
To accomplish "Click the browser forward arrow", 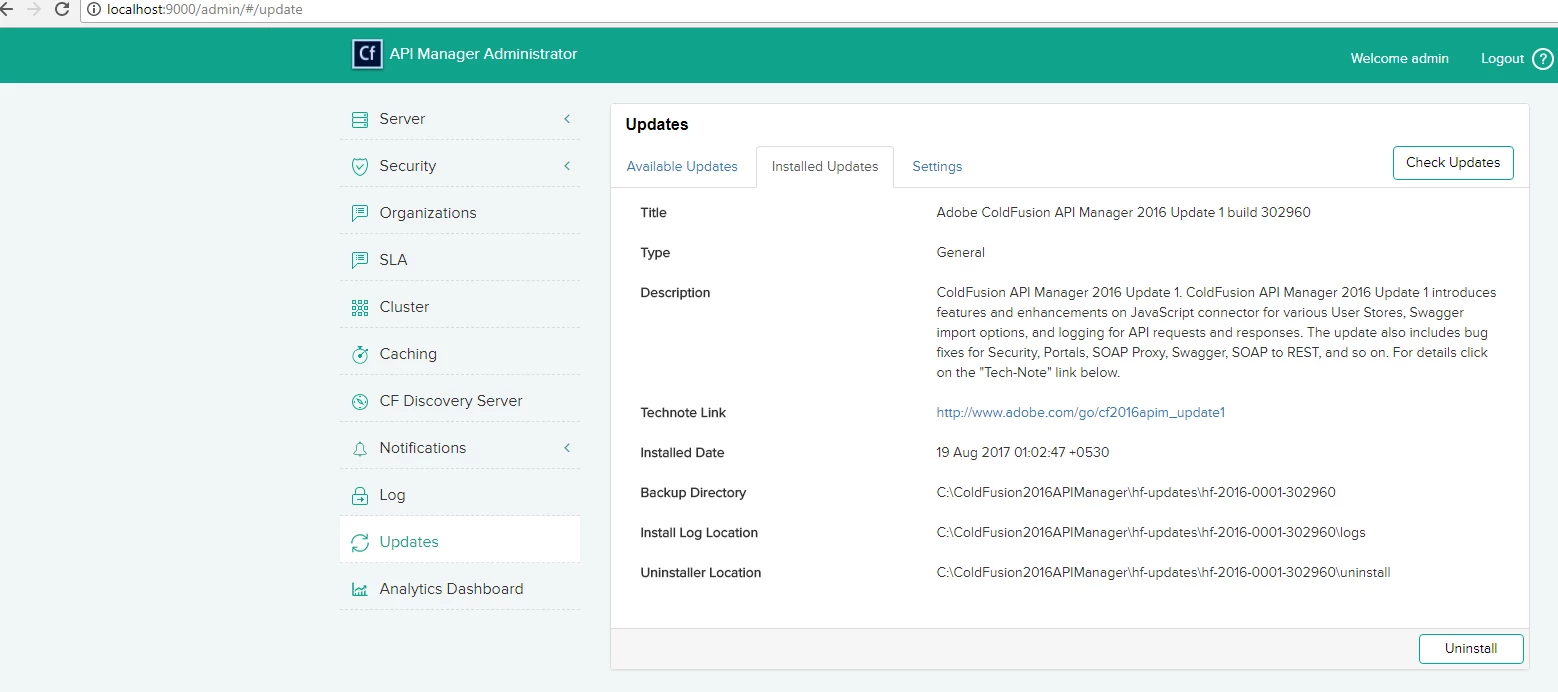I will [x=34, y=9].
